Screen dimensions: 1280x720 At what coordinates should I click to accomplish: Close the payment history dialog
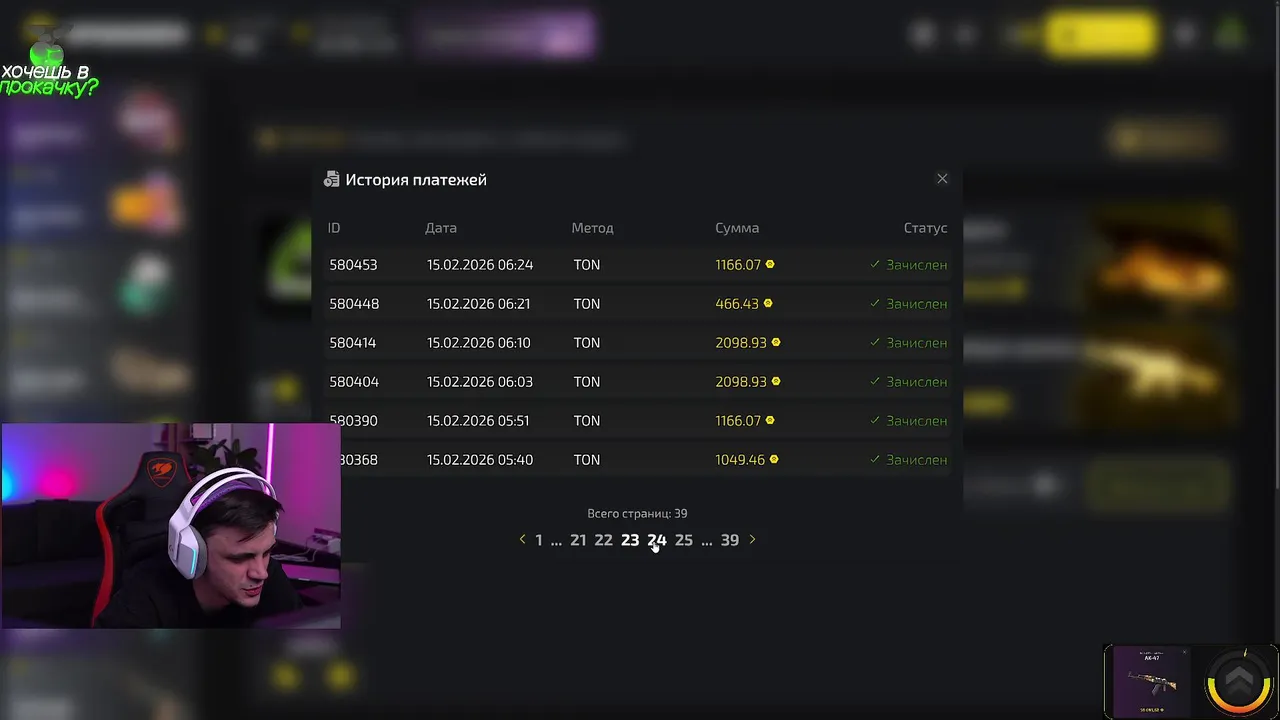point(942,179)
